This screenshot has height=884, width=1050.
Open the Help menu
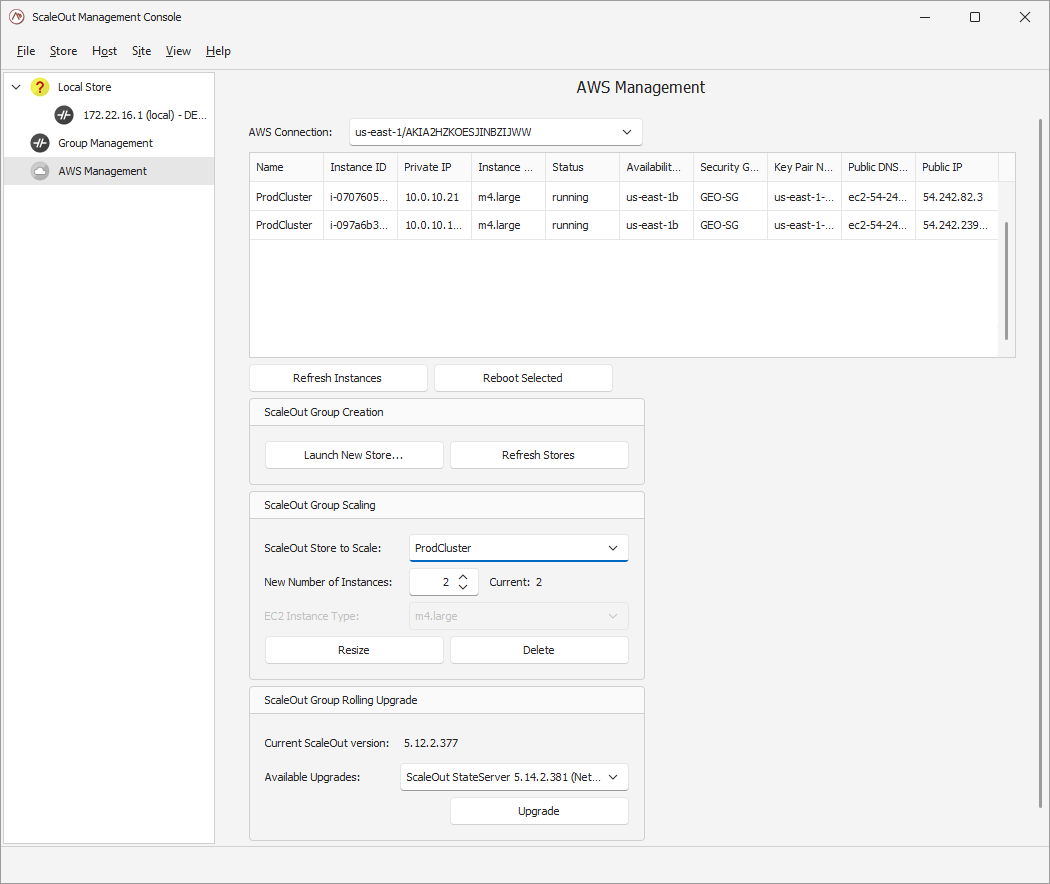[218, 51]
